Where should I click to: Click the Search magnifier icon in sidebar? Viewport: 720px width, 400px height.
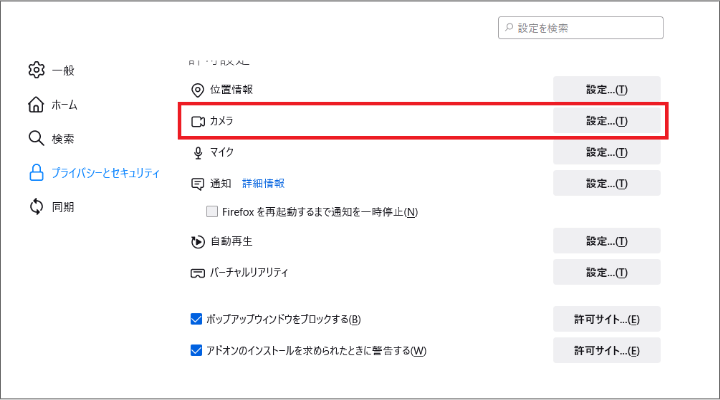(x=36, y=138)
